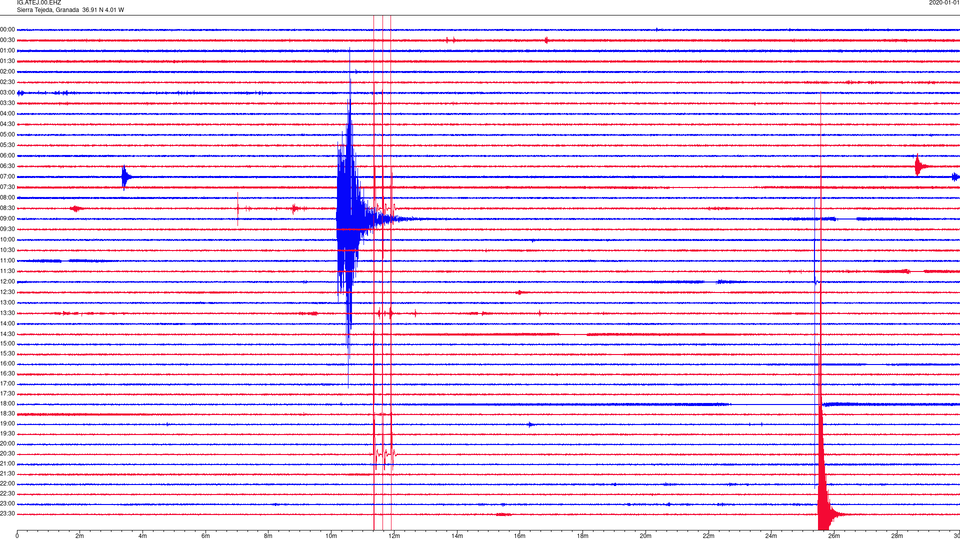Select the 05:30 trace time label

[7, 145]
